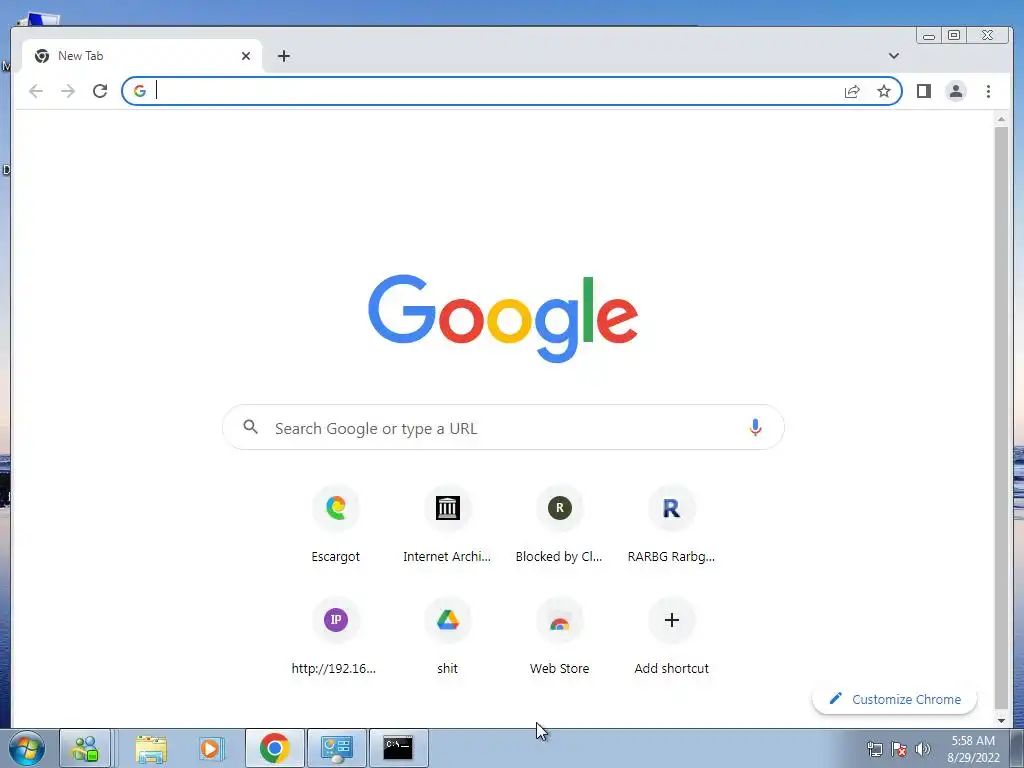Image resolution: width=1024 pixels, height=768 pixels.
Task: Close the New Tab tab
Action: (x=246, y=56)
